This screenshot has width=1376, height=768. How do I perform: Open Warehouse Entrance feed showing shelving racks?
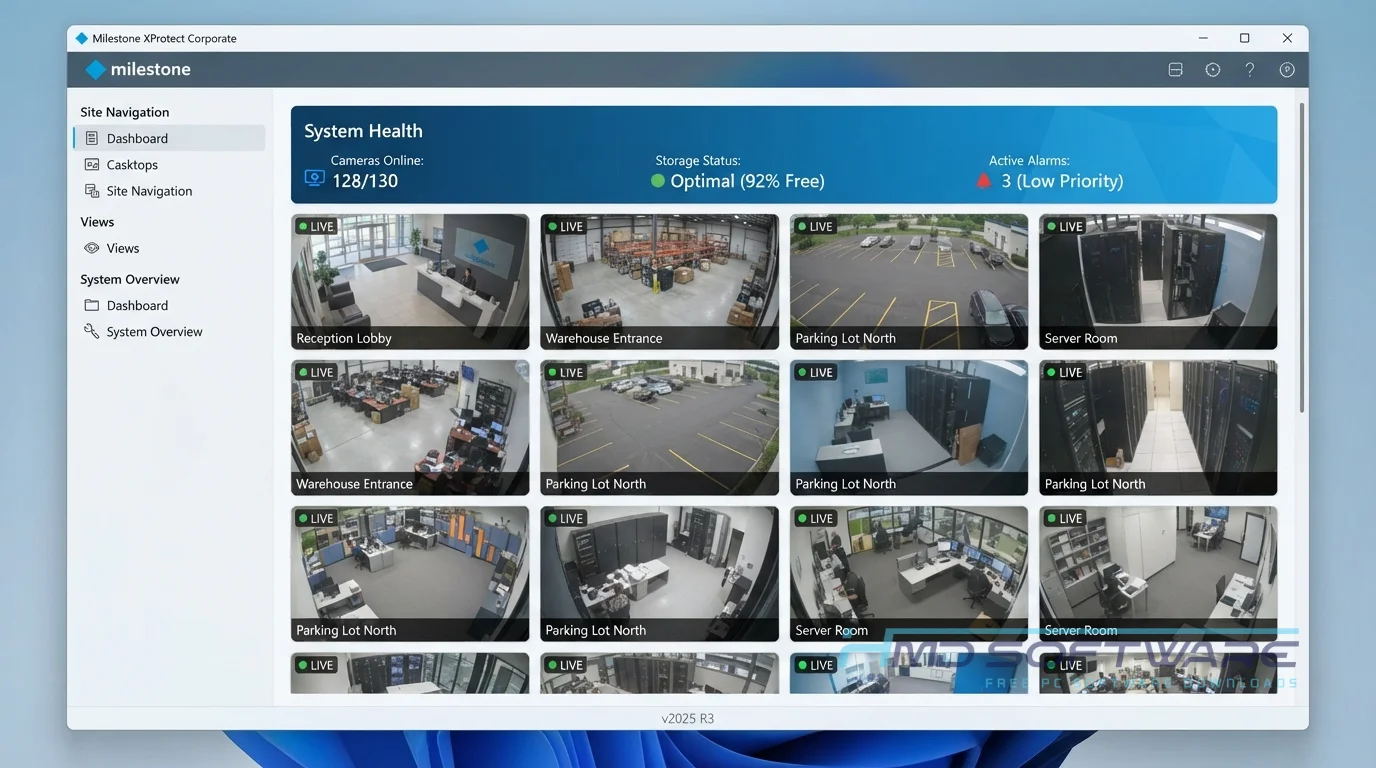(660, 282)
